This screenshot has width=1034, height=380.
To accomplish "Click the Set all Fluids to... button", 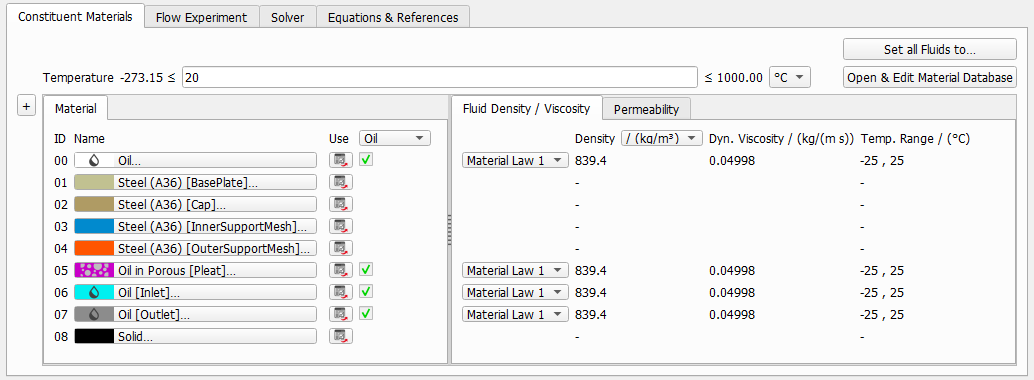I will [x=930, y=49].
